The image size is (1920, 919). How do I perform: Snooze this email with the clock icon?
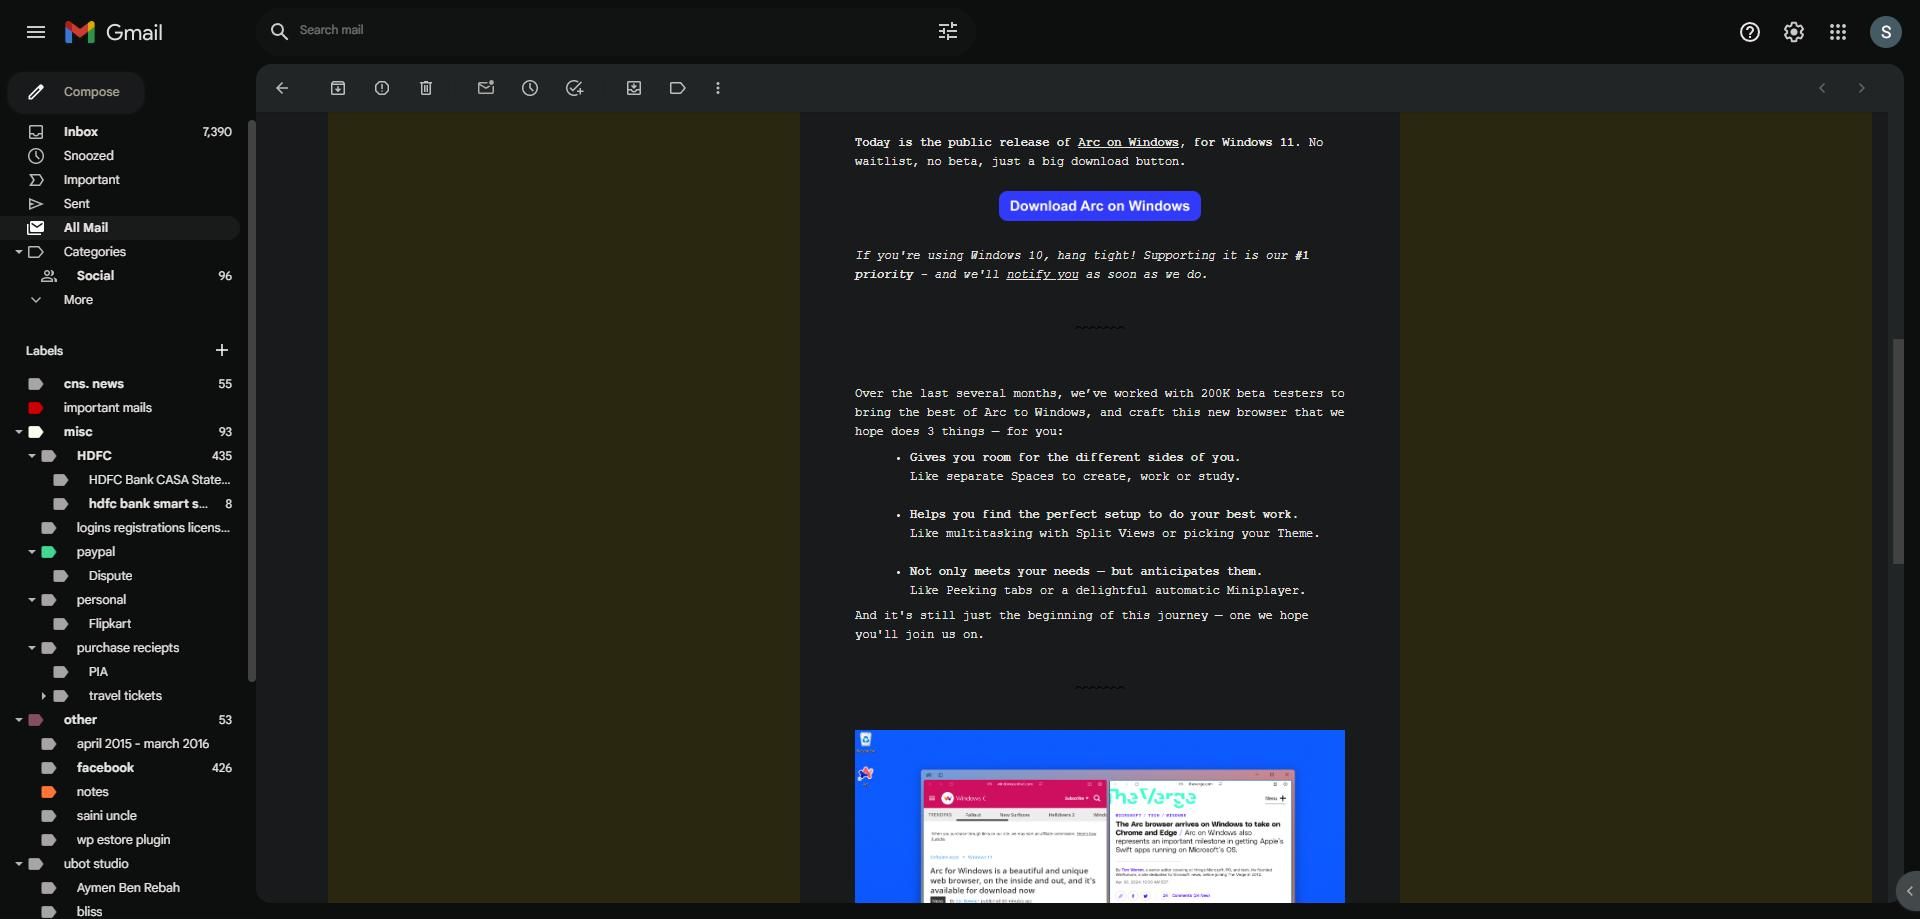(530, 88)
